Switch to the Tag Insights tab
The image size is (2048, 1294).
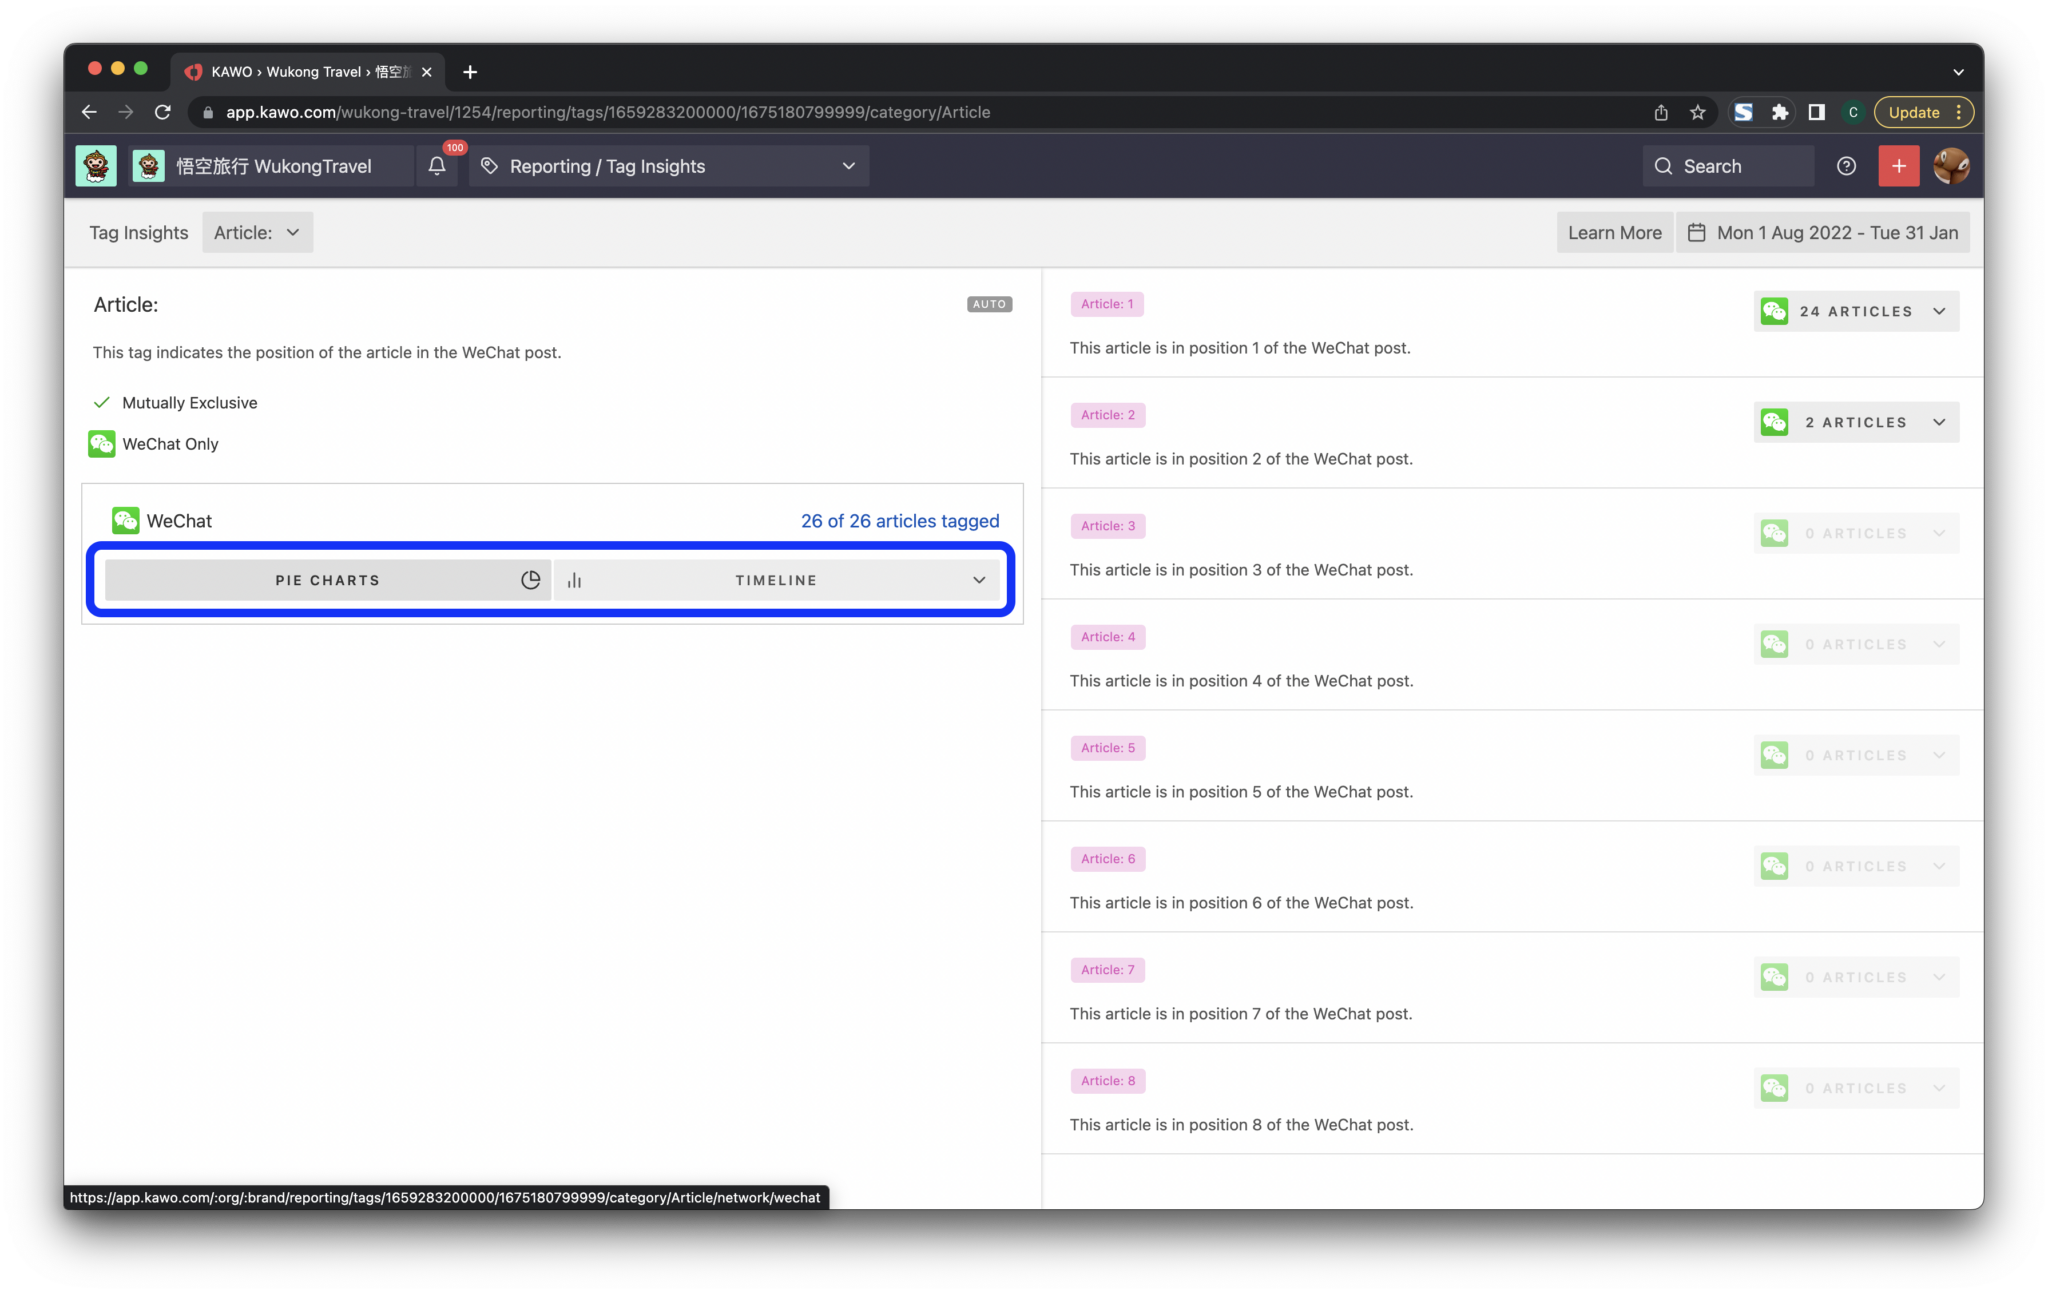[138, 232]
